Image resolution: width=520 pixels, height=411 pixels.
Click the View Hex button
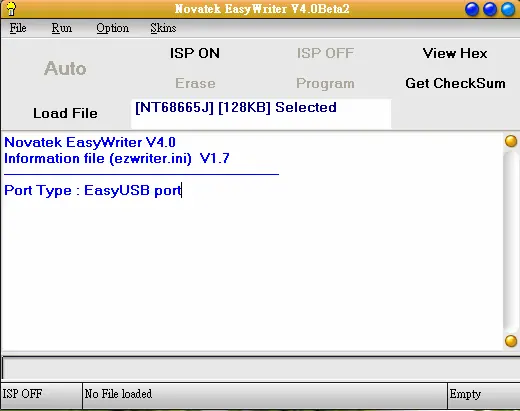[x=455, y=53]
